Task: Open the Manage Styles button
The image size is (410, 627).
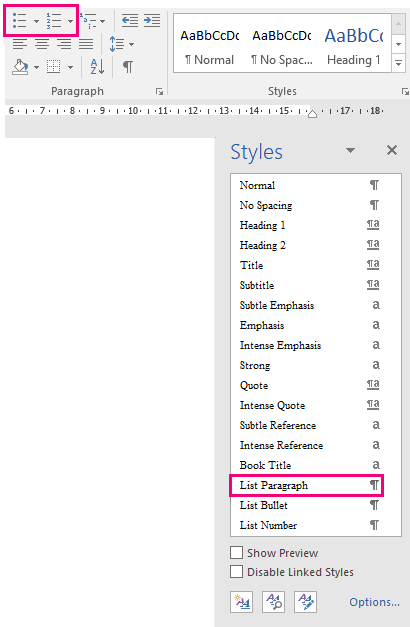Action: pyautogui.click(x=305, y=601)
